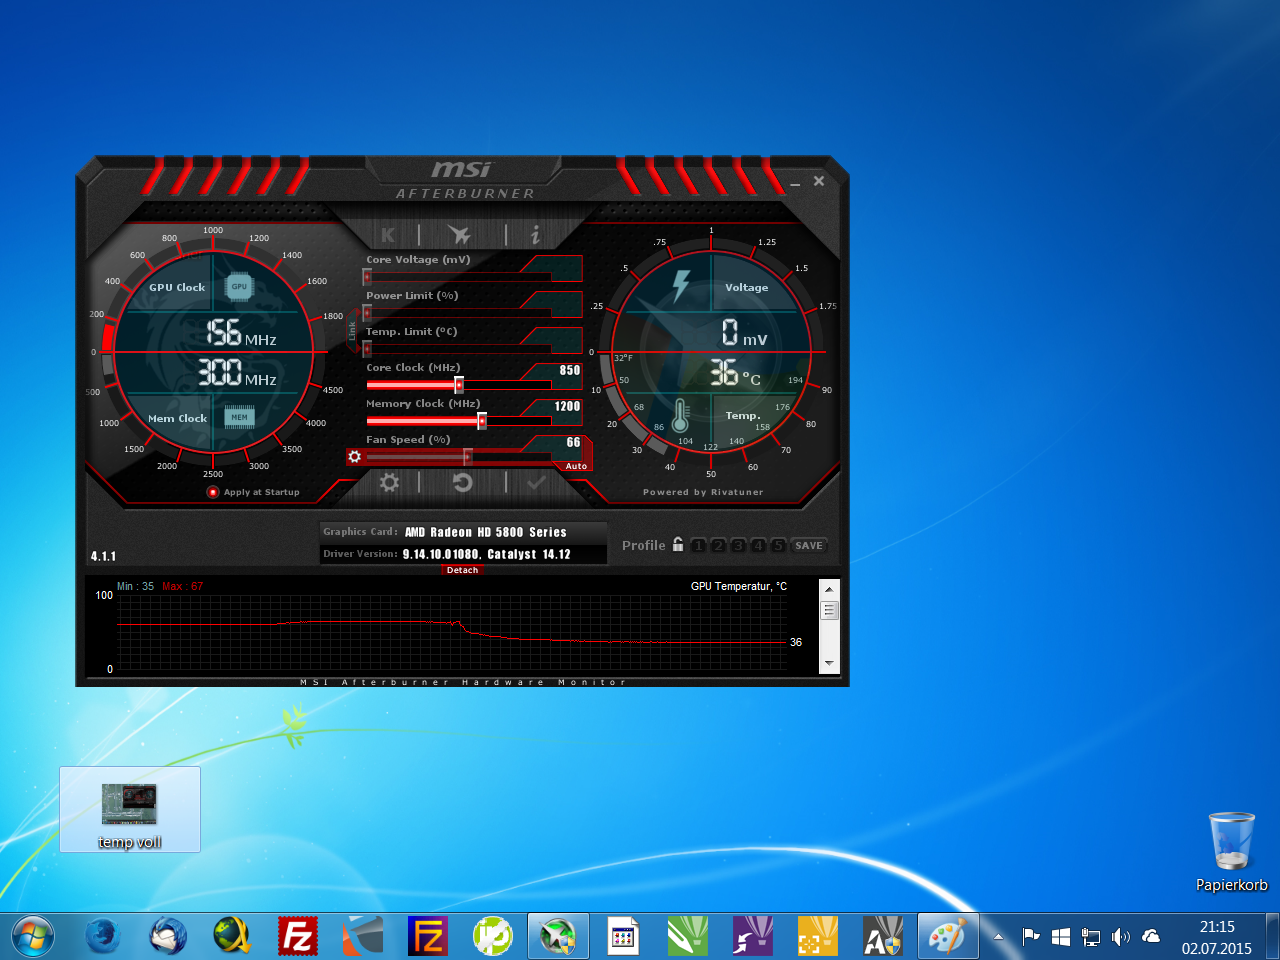Open the dark blue Fz taskbar icon
Image resolution: width=1280 pixels, height=960 pixels.
[x=427, y=937]
